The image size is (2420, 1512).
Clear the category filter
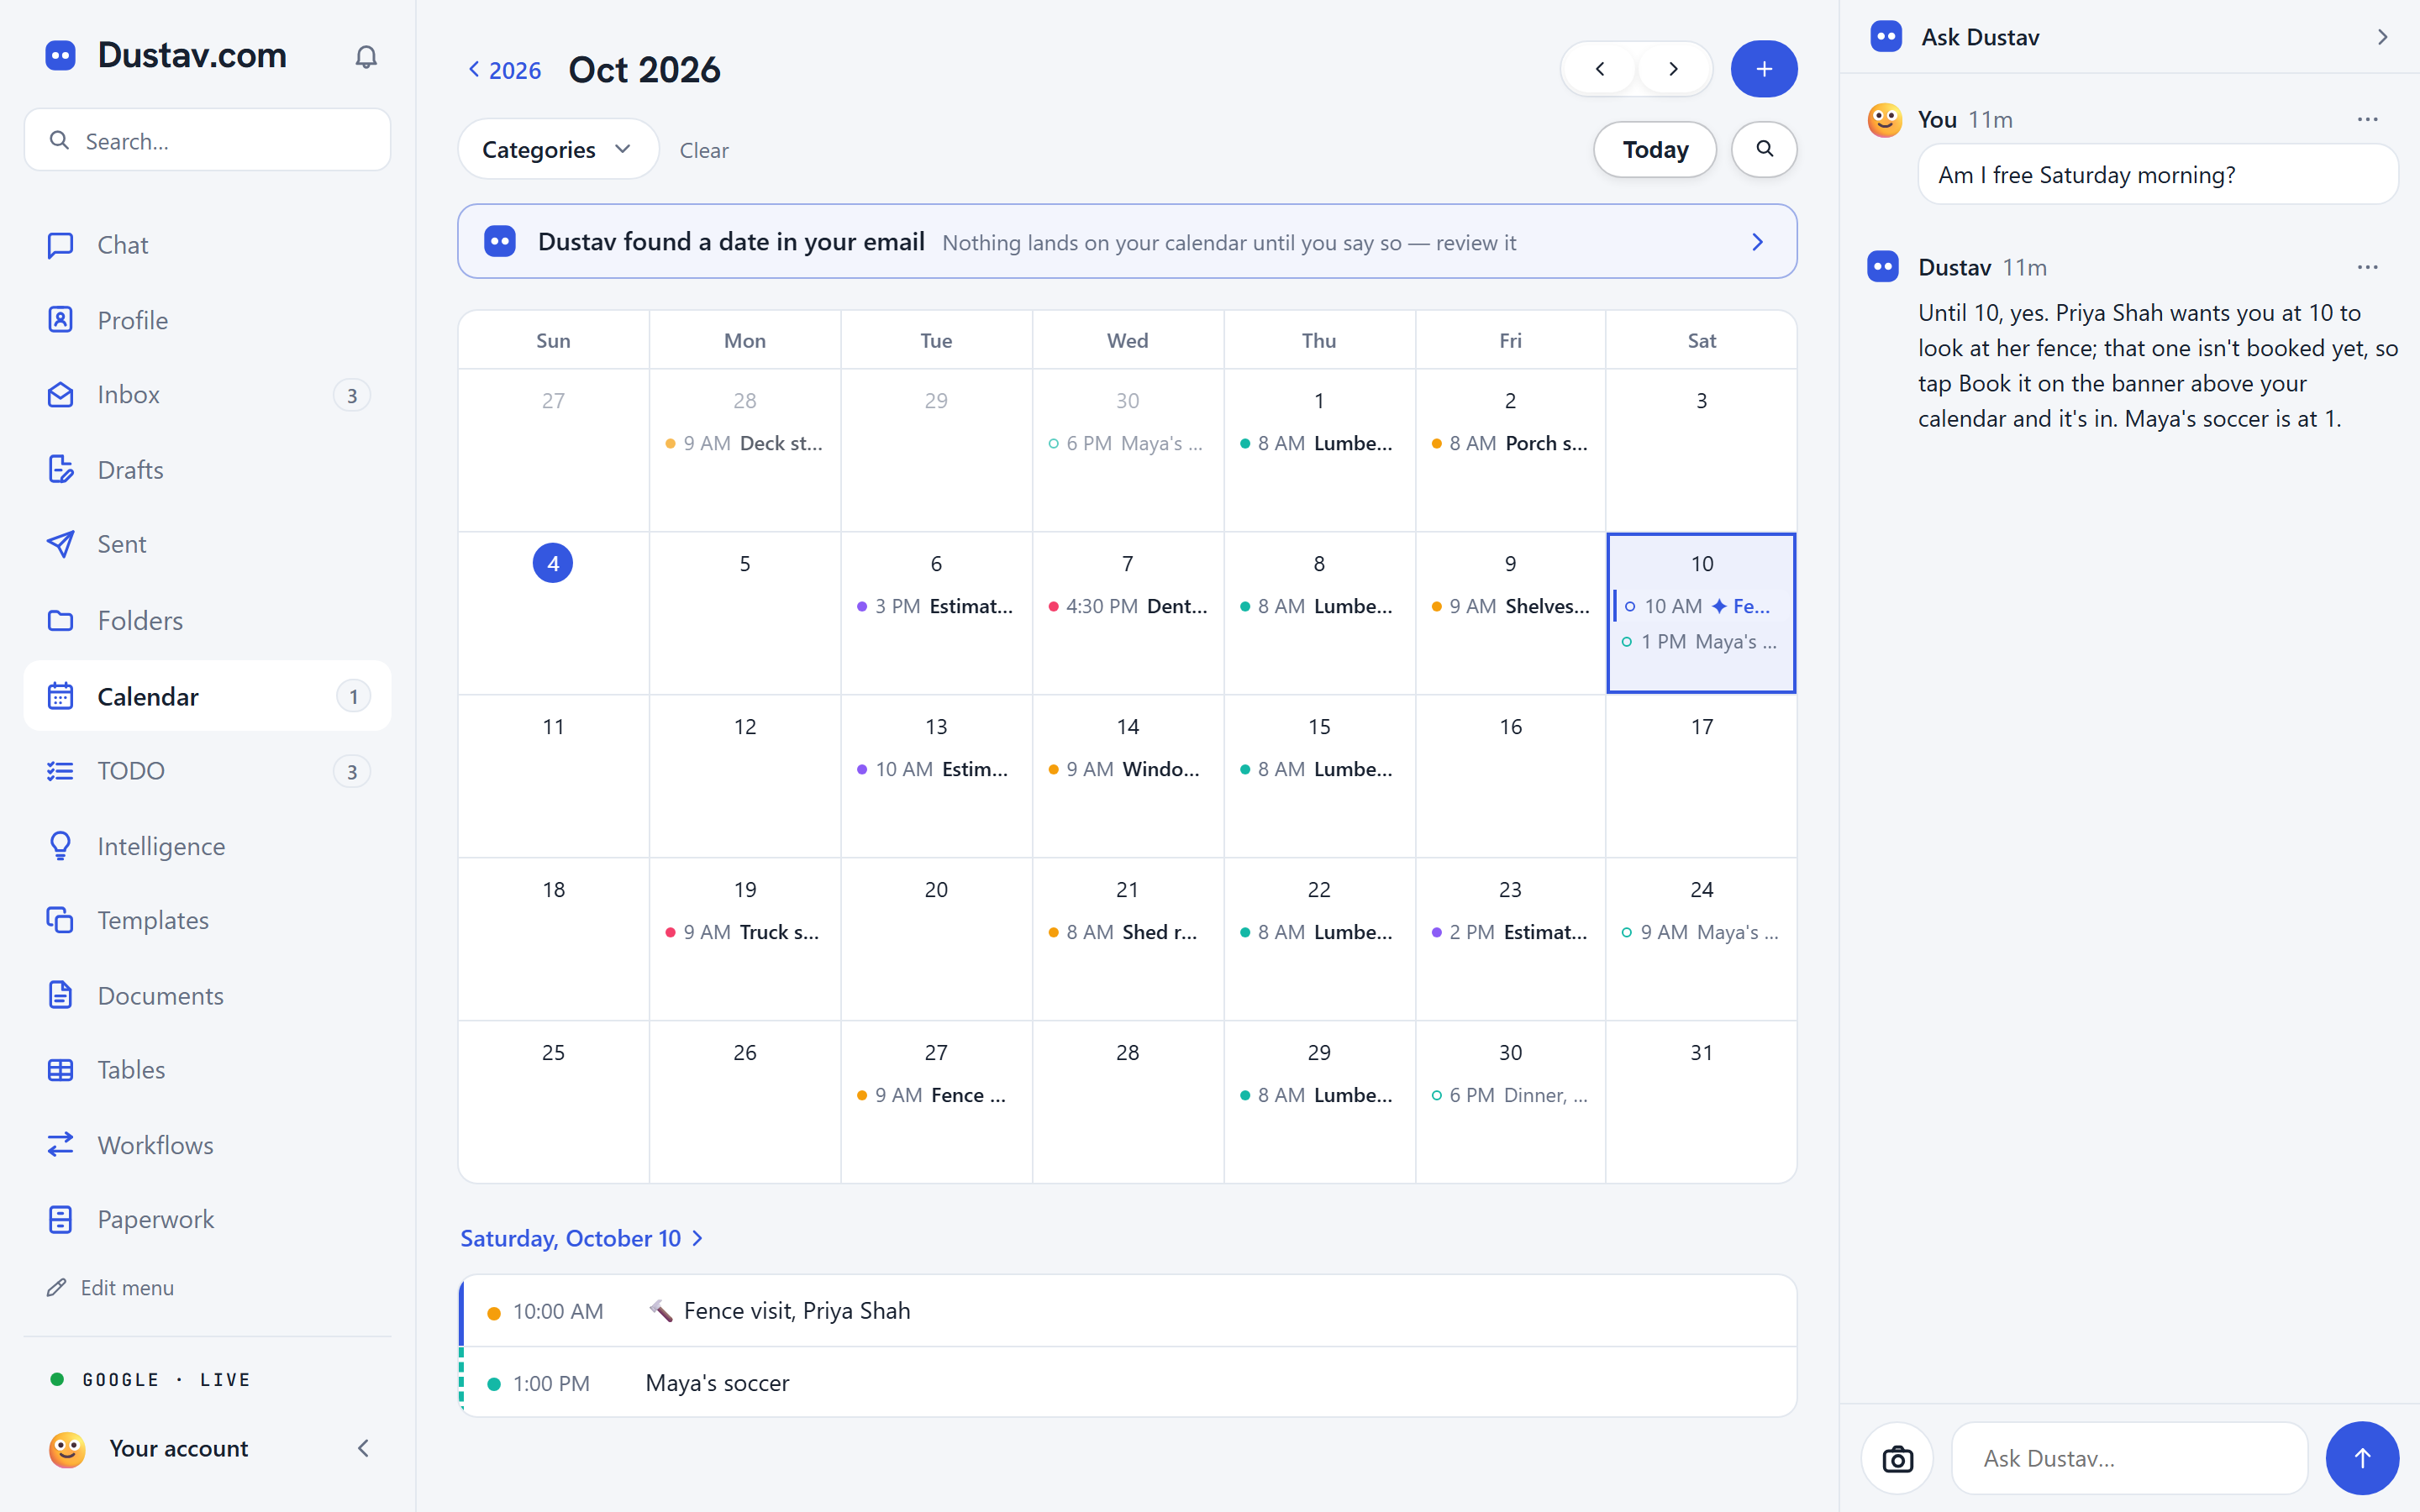point(704,150)
